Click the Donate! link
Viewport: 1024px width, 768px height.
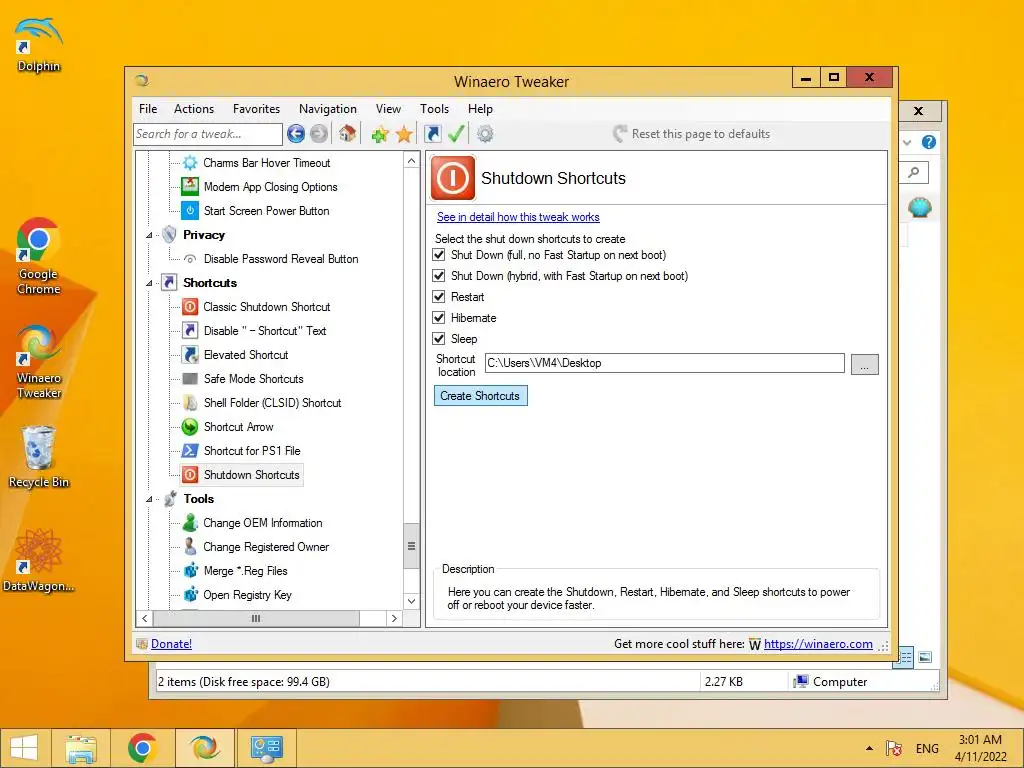click(x=171, y=644)
